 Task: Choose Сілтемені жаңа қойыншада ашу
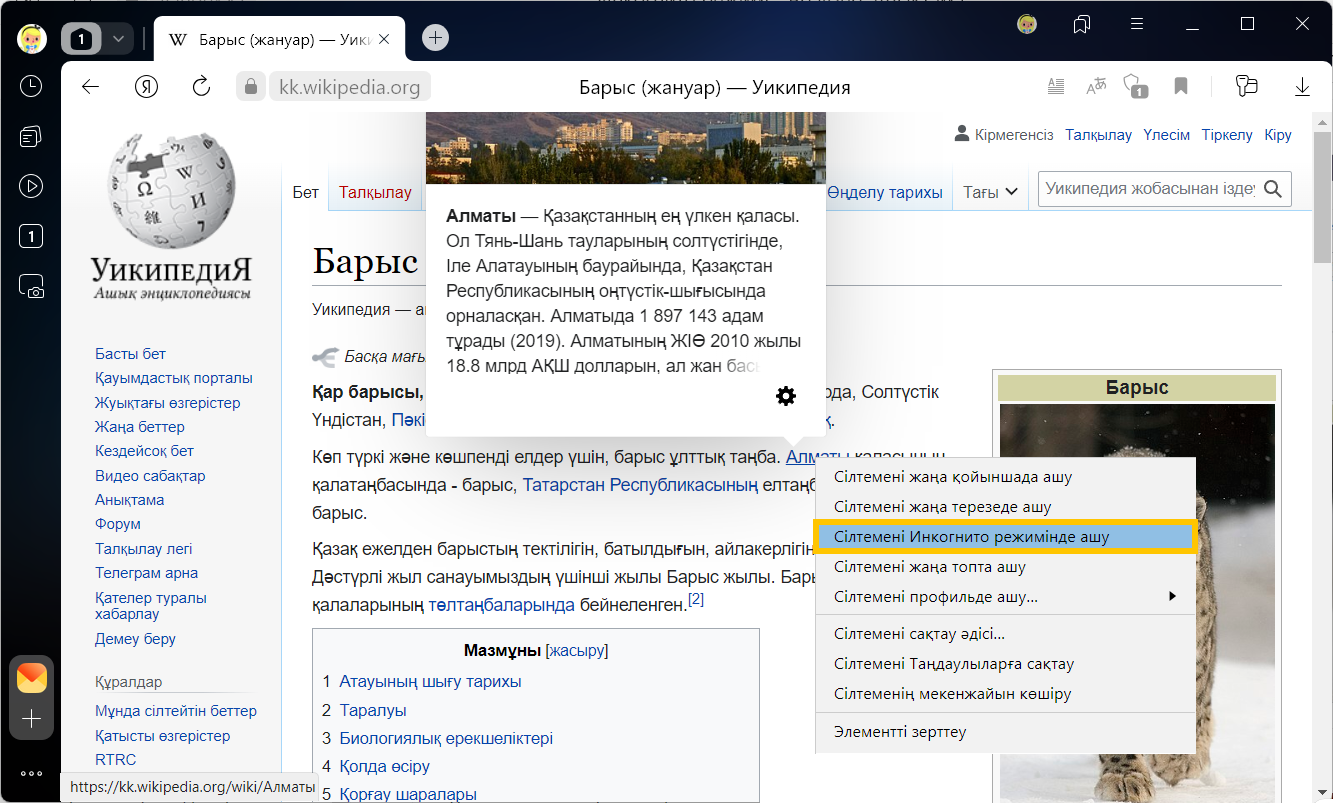pyautogui.click(x=1005, y=477)
